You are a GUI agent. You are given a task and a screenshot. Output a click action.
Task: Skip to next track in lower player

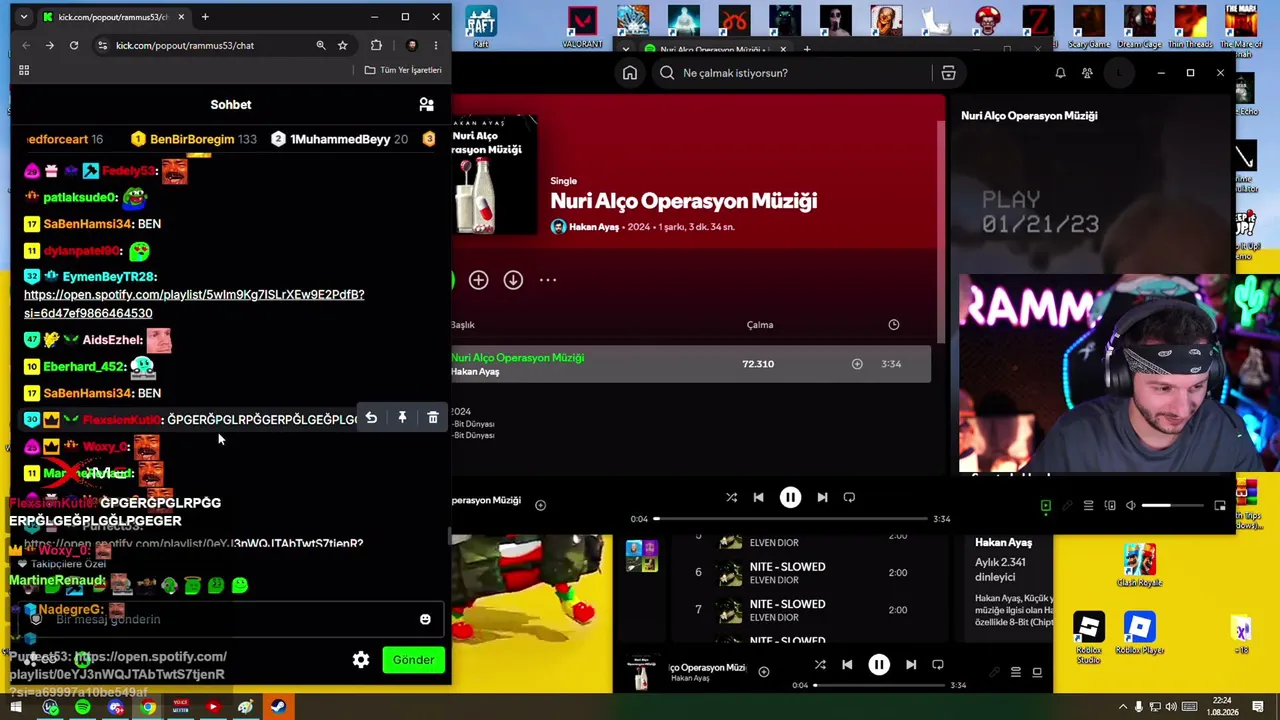tap(911, 664)
